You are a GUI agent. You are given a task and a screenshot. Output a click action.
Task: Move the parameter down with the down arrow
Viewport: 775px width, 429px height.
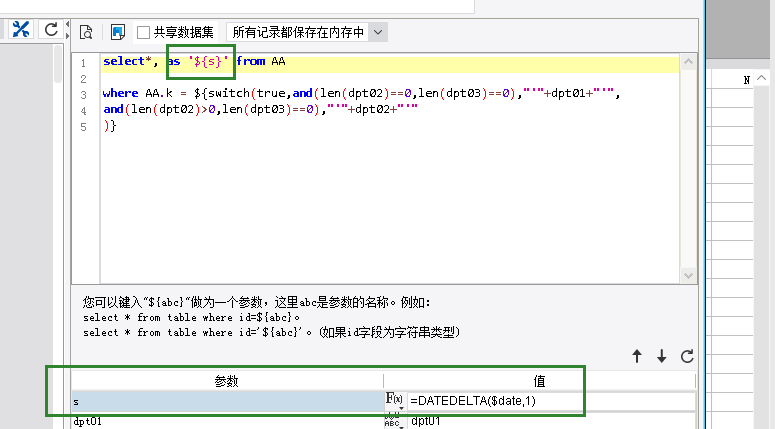click(661, 356)
